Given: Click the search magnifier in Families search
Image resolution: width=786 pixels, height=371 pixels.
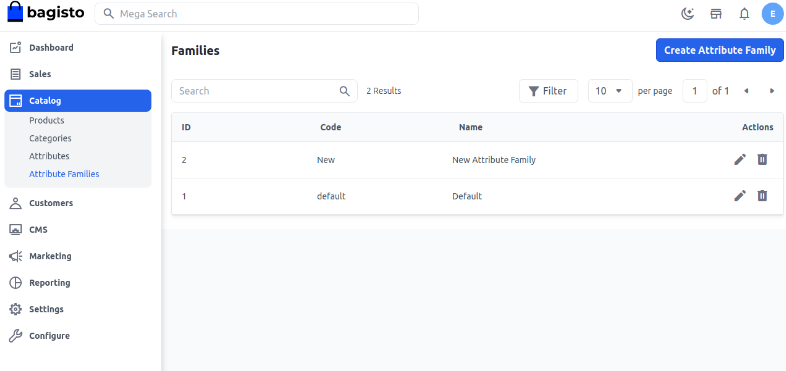Looking at the screenshot, I should tap(344, 91).
